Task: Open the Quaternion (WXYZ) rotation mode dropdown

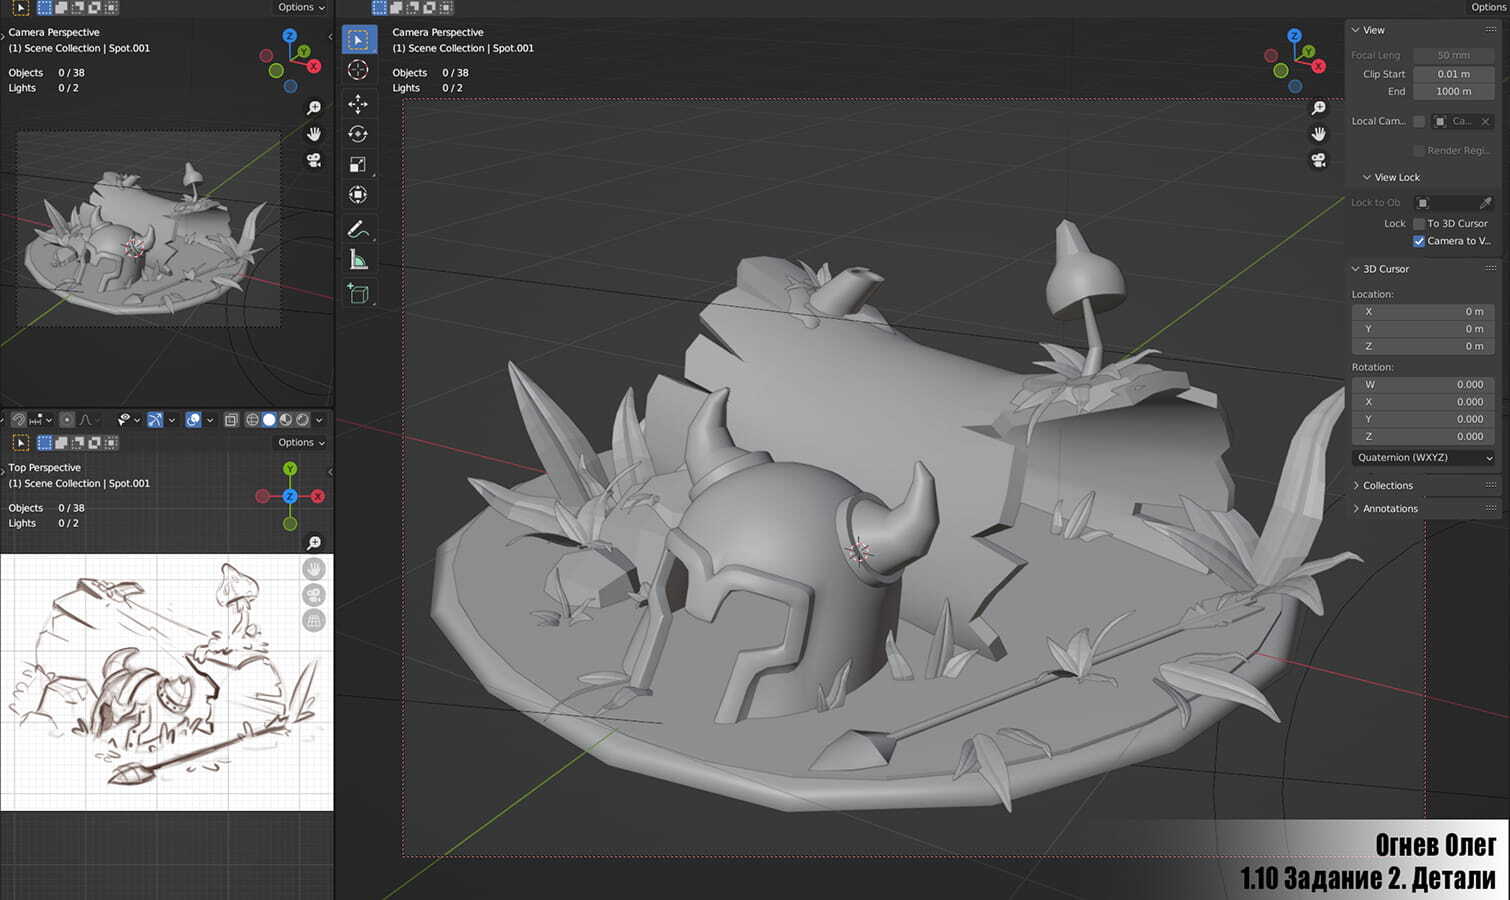Action: point(1423,458)
